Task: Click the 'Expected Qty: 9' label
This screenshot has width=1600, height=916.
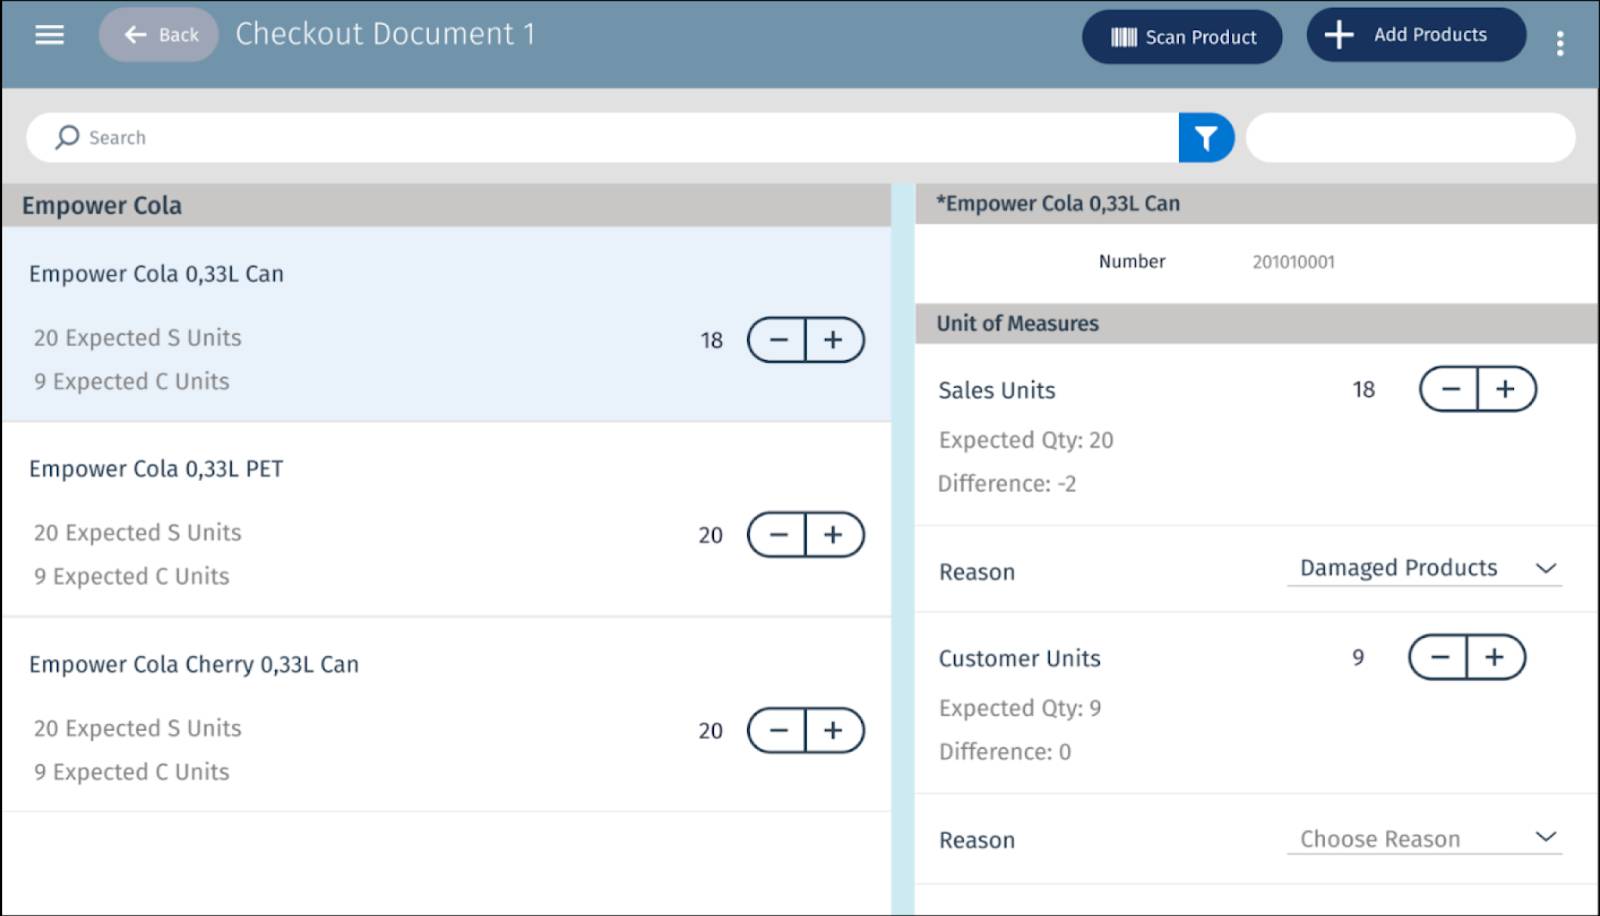Action: [x=1020, y=708]
